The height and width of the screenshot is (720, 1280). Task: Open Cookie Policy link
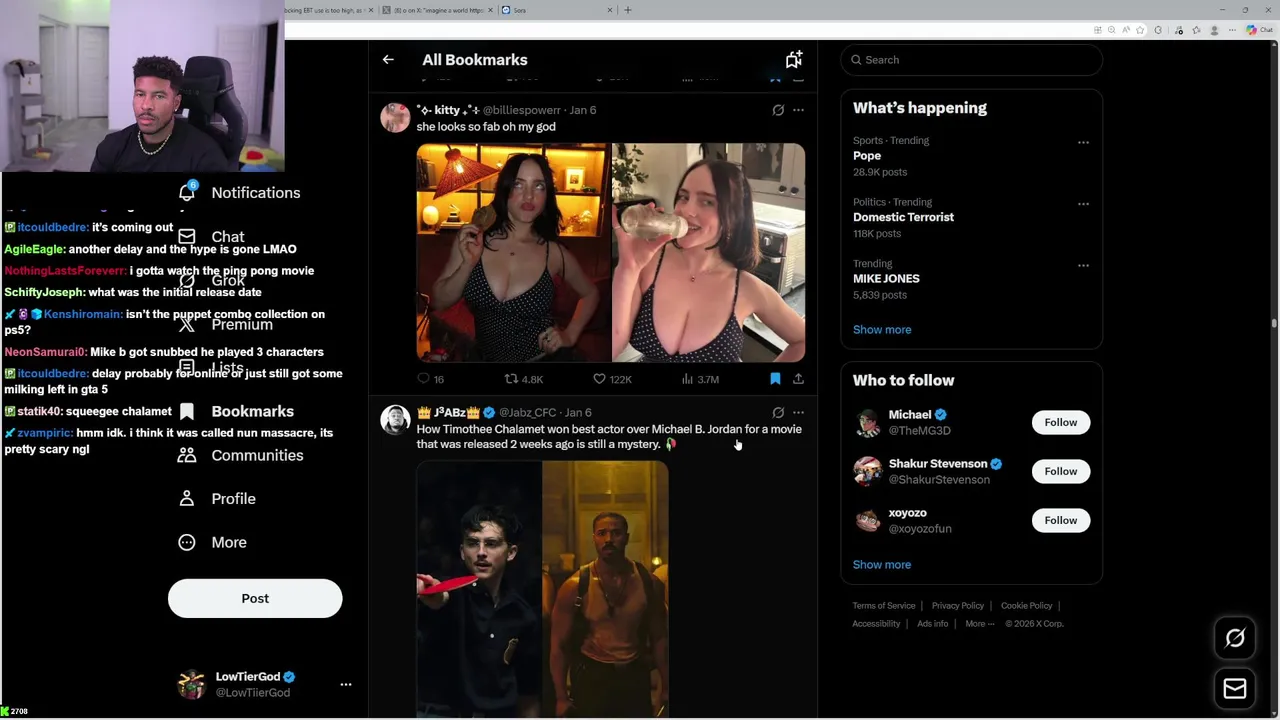coord(1027,606)
